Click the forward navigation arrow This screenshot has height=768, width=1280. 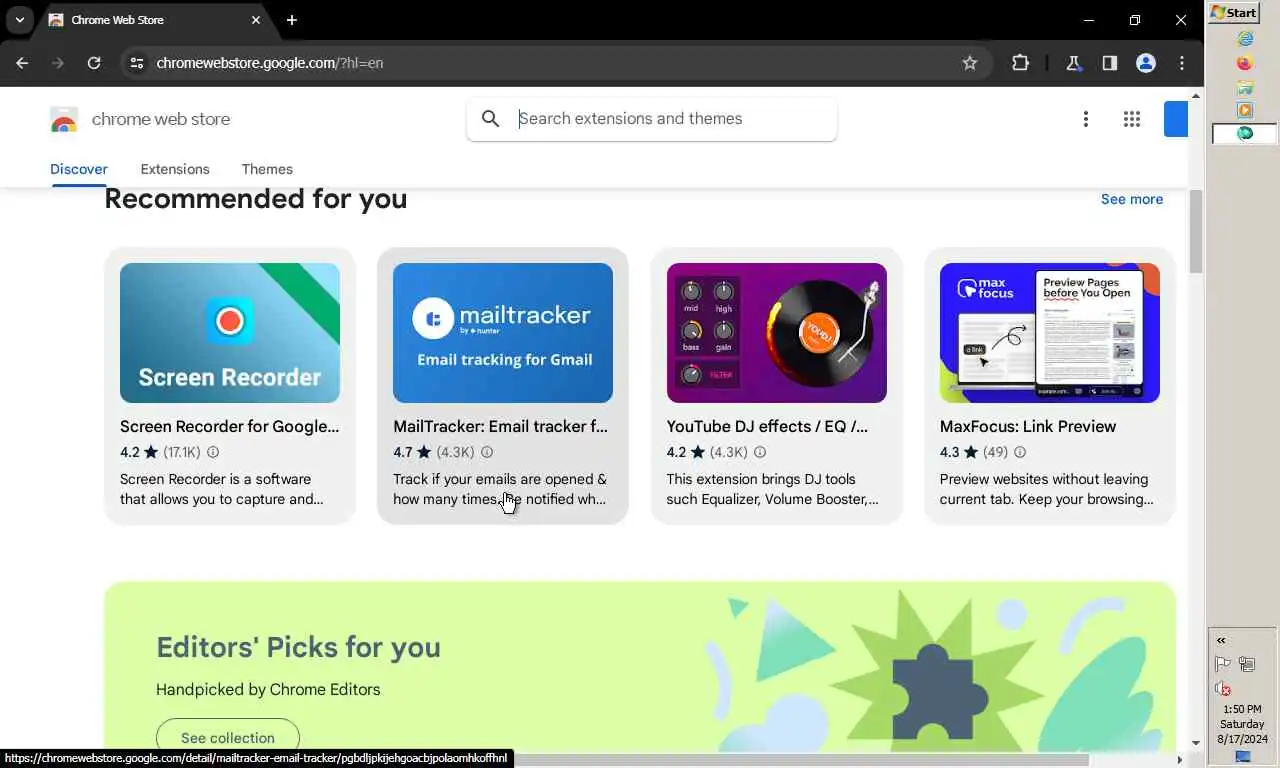coord(58,63)
